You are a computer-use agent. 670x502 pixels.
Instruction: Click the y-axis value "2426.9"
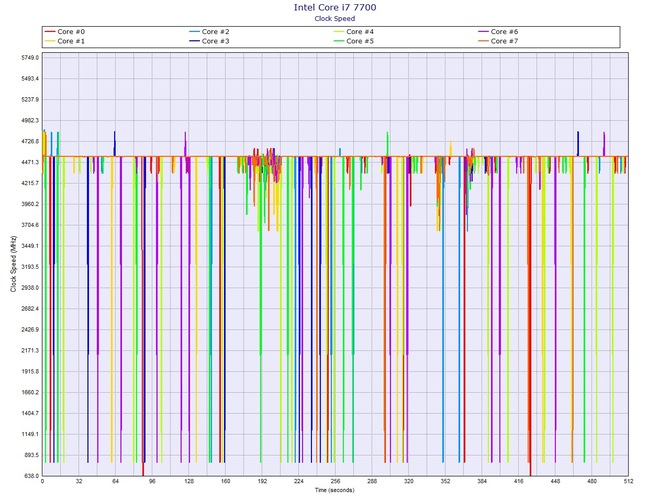[x=30, y=330]
